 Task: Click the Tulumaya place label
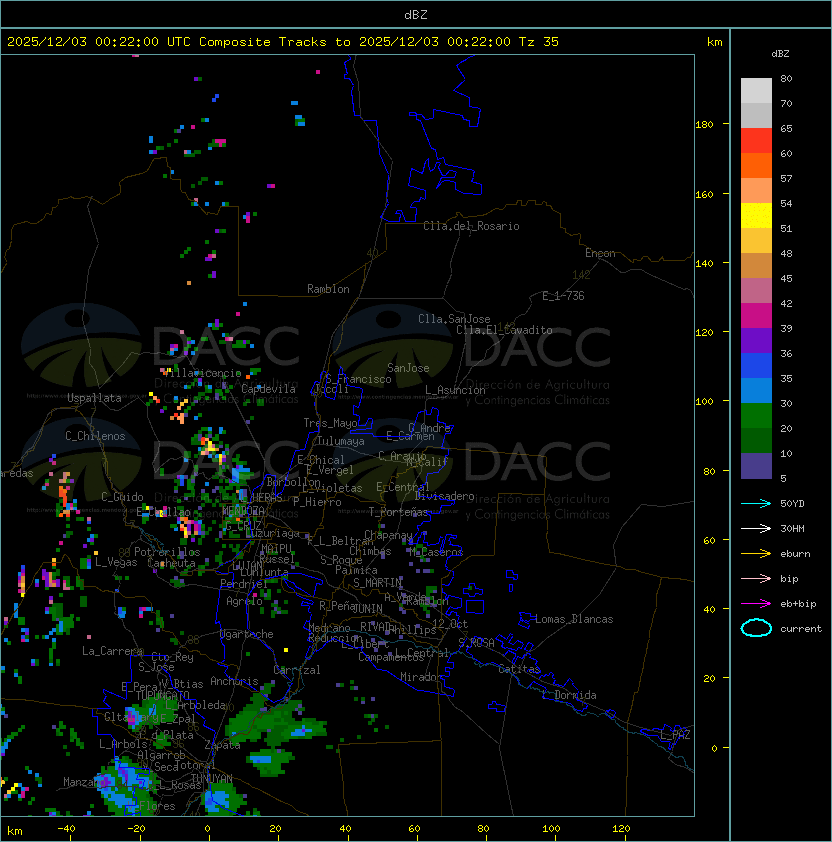pyautogui.click(x=341, y=441)
